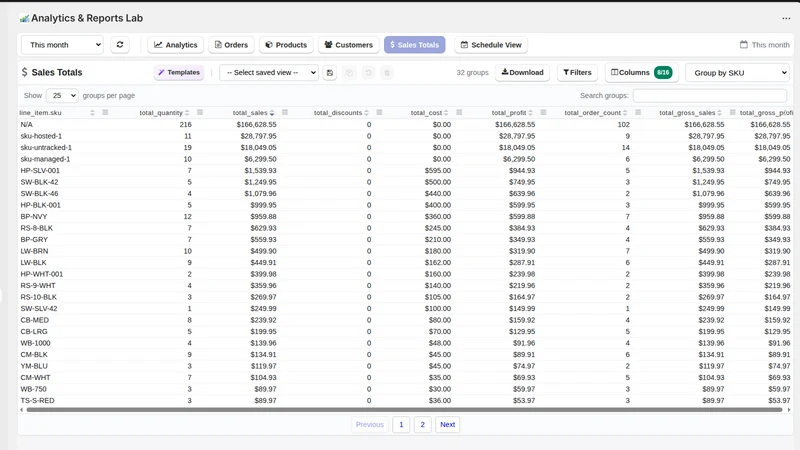Sort by total_cost using its sort arrows
800x450 pixels.
click(x=446, y=113)
